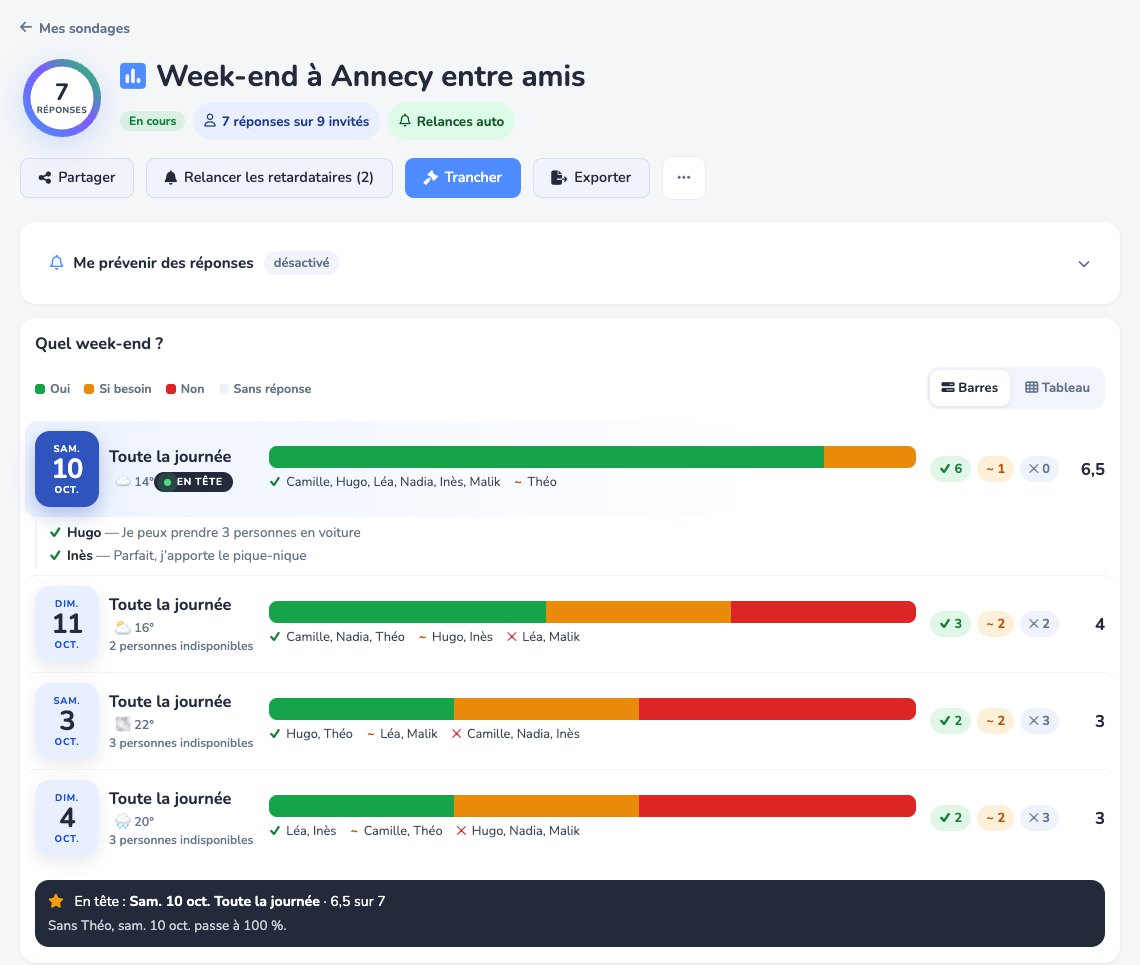Toggle the Relances auto reminder pill
This screenshot has height=965, width=1140.
point(451,121)
